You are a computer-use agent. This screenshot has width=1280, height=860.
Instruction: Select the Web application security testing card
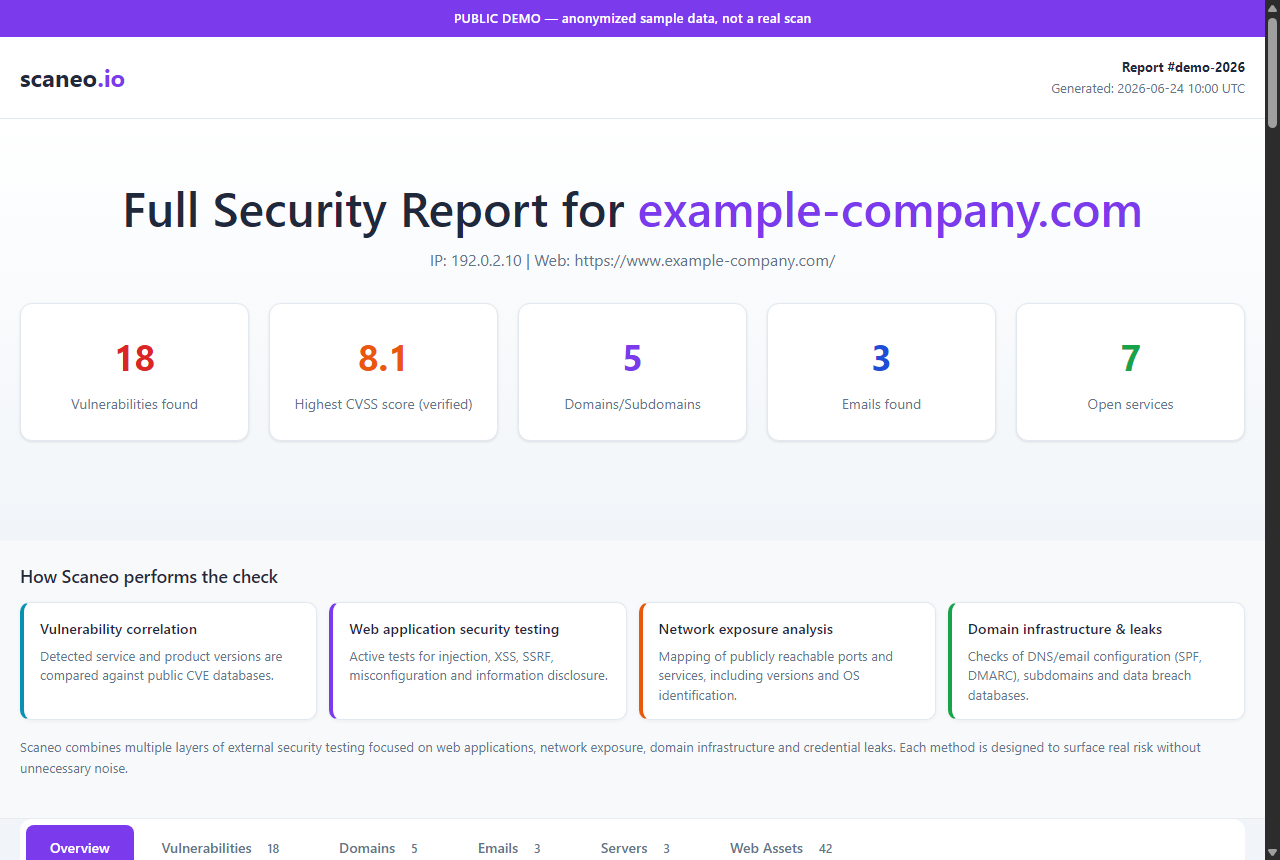[x=478, y=661]
